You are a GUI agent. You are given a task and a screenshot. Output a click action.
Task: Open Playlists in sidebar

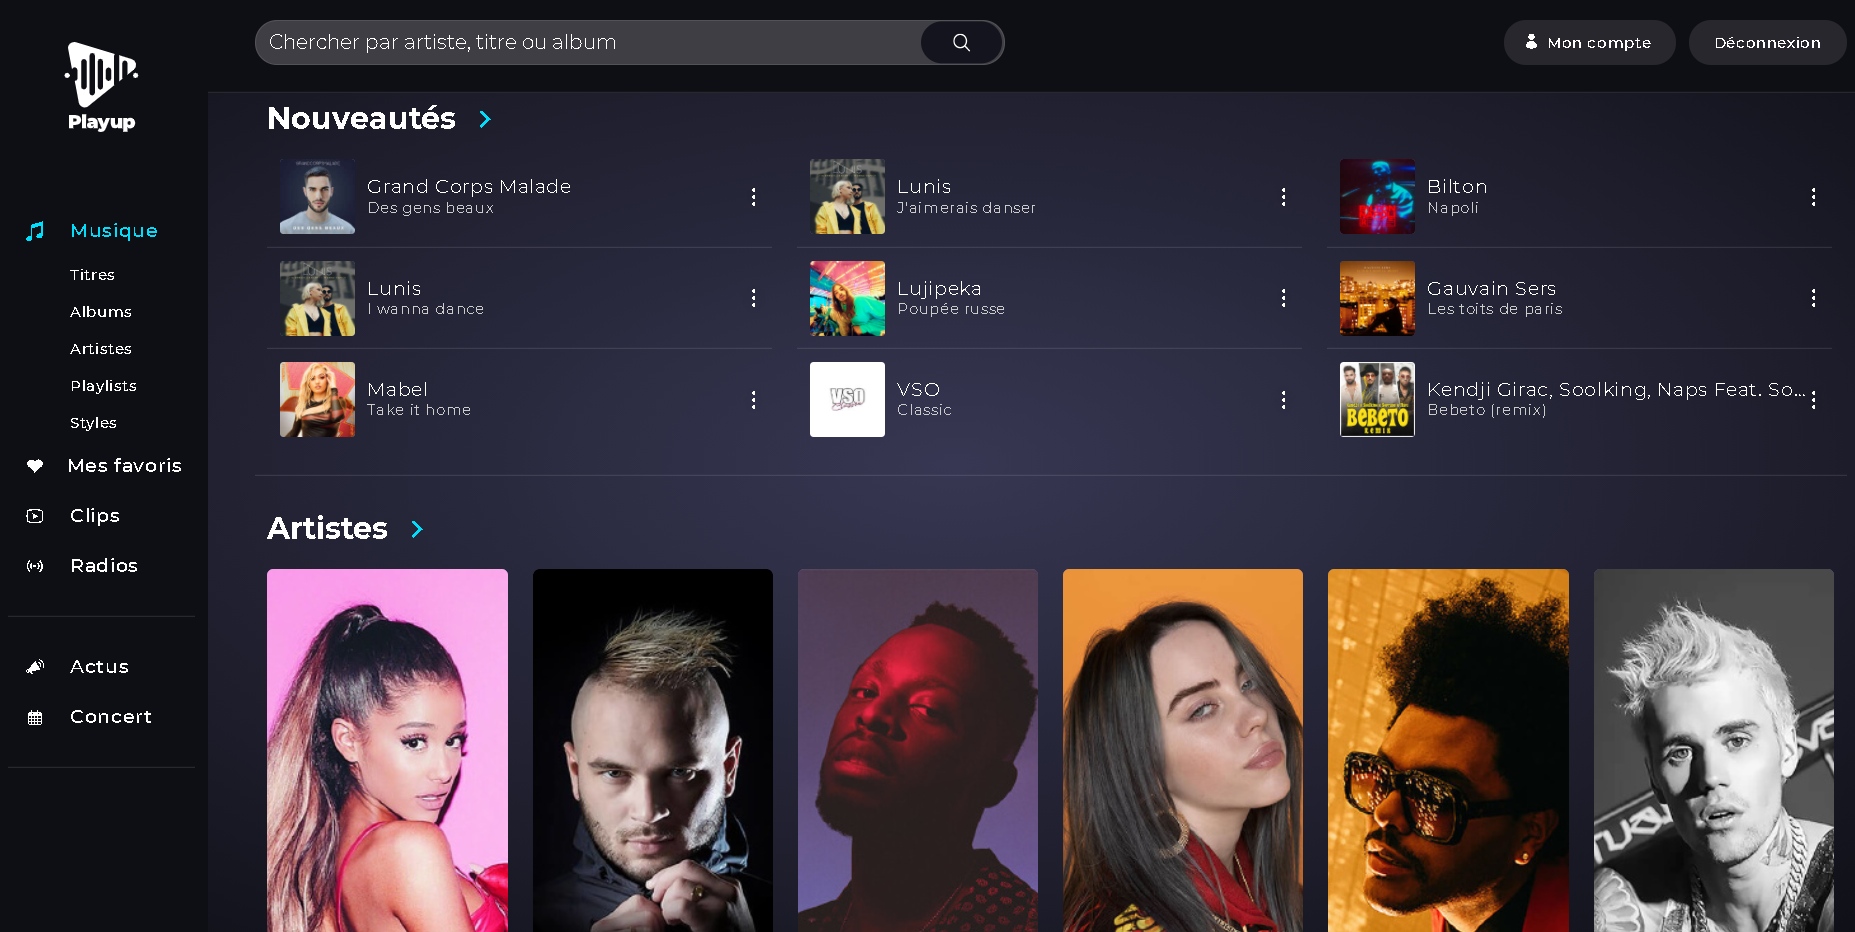(x=103, y=386)
